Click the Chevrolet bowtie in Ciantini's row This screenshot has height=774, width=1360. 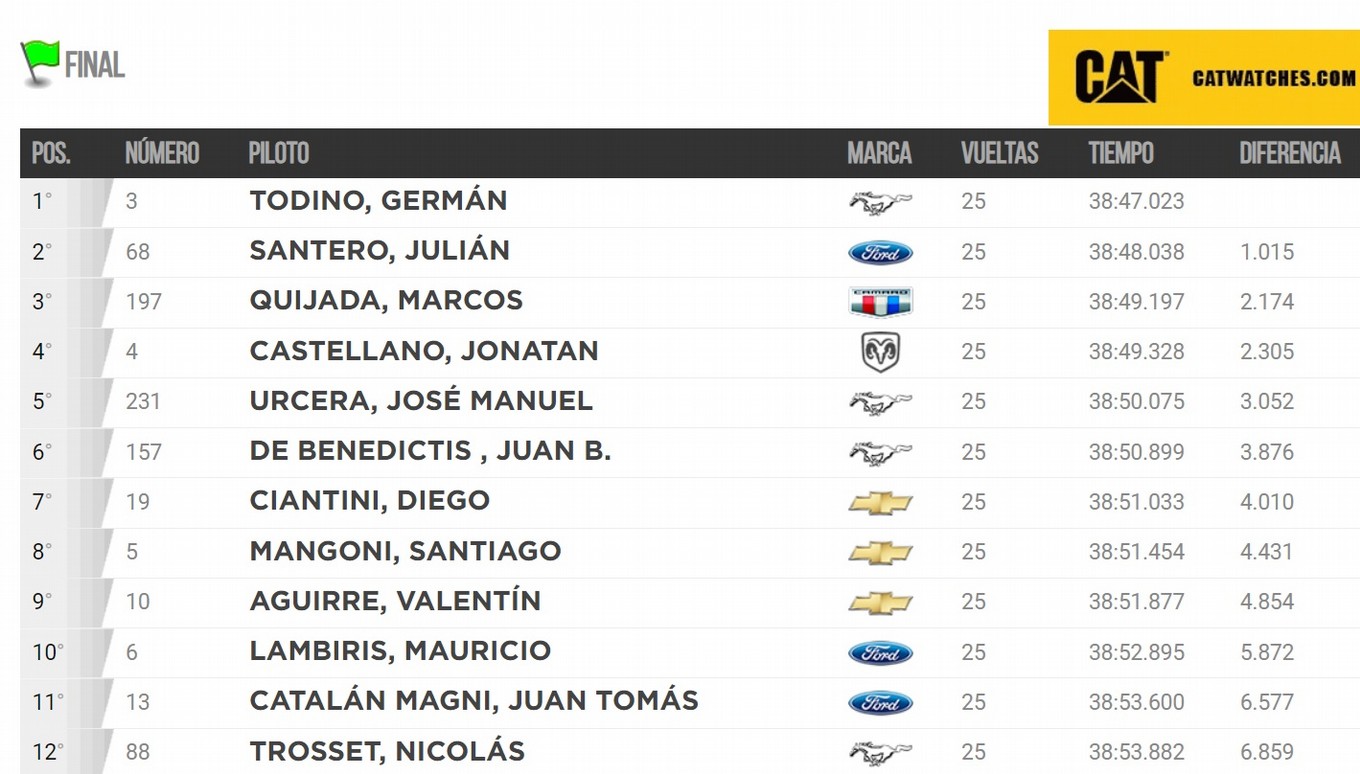880,503
